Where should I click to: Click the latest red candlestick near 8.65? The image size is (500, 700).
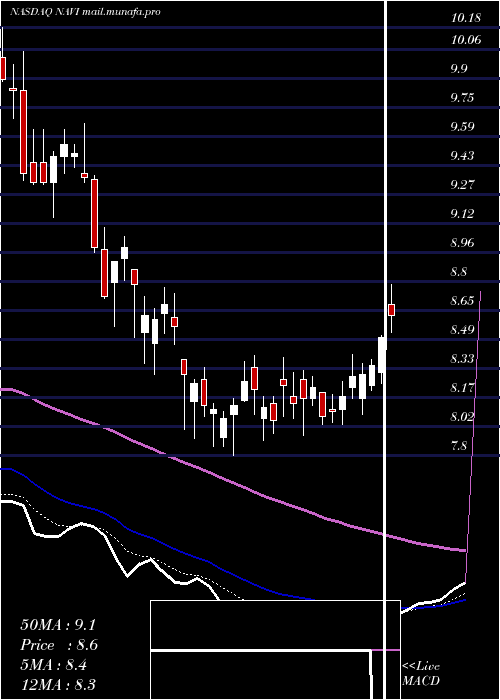pos(392,310)
